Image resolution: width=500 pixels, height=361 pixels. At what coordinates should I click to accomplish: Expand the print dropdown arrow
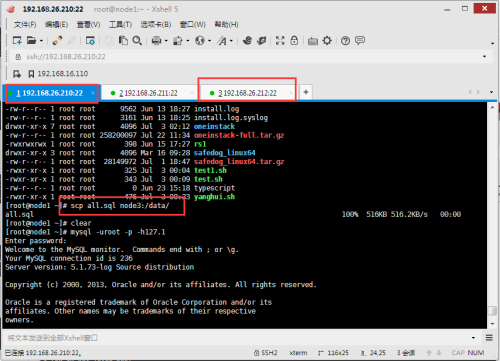click(166, 41)
